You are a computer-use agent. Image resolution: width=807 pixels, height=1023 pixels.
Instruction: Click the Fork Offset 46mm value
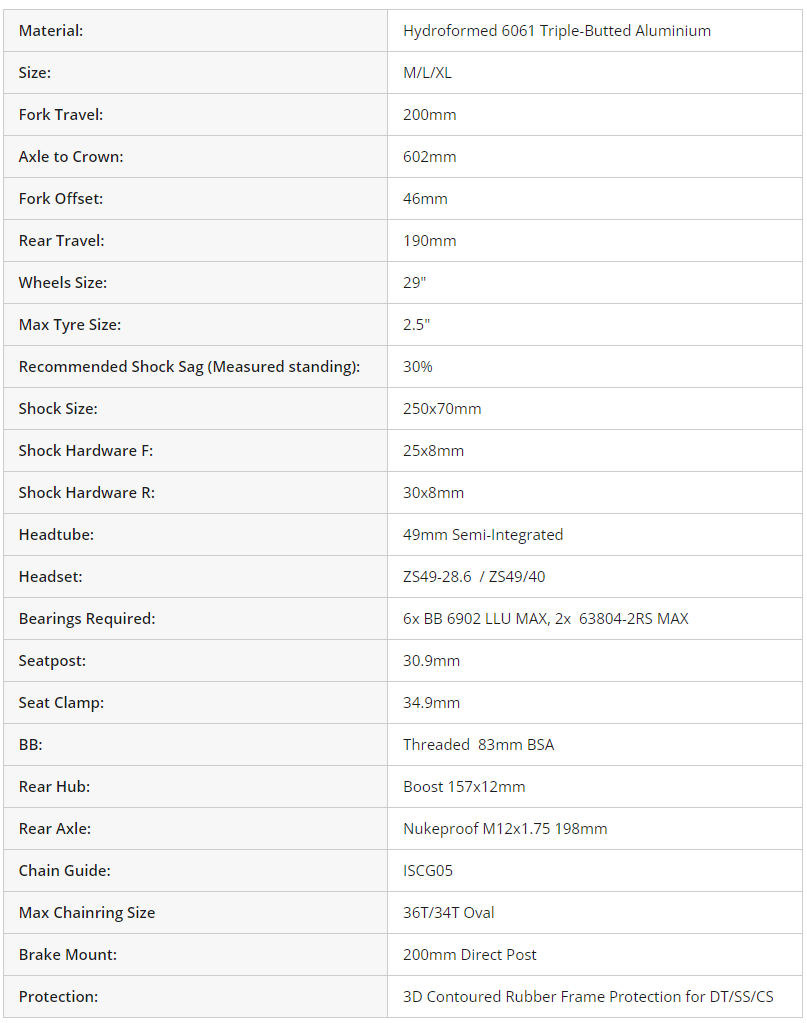click(425, 199)
